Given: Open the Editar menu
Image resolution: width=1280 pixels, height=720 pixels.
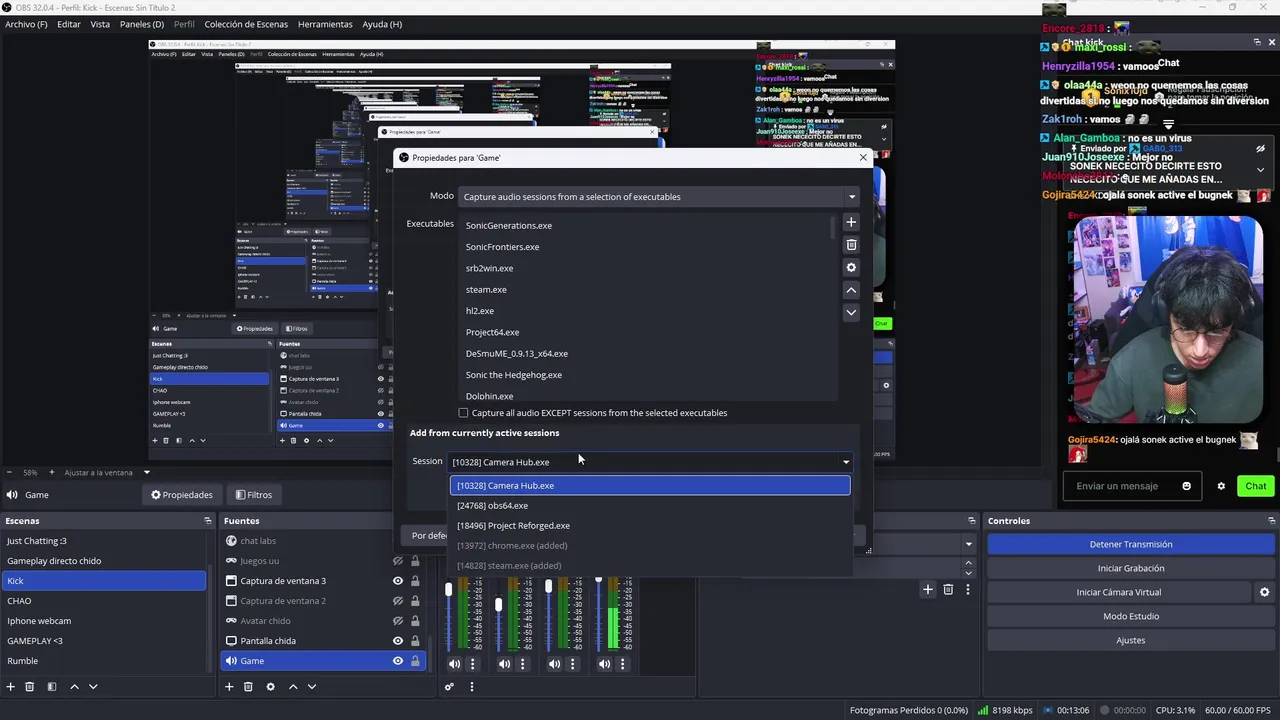Looking at the screenshot, I should (69, 24).
